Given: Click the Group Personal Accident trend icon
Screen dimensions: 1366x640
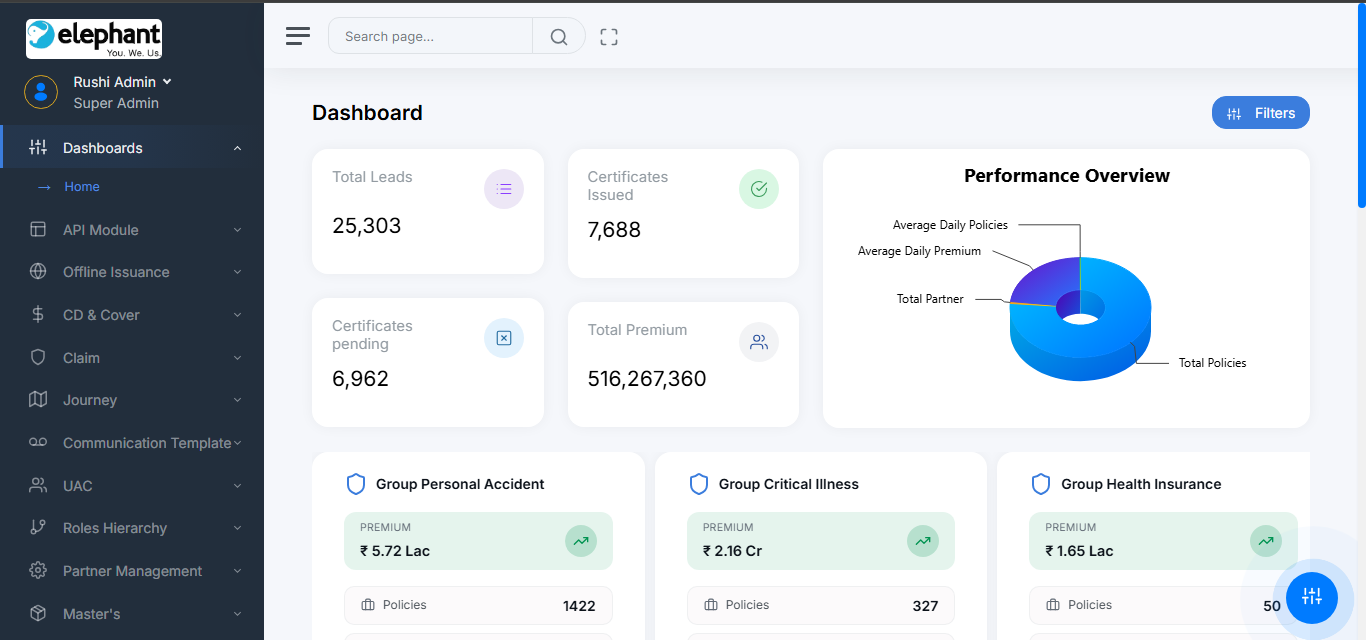Looking at the screenshot, I should (x=580, y=541).
